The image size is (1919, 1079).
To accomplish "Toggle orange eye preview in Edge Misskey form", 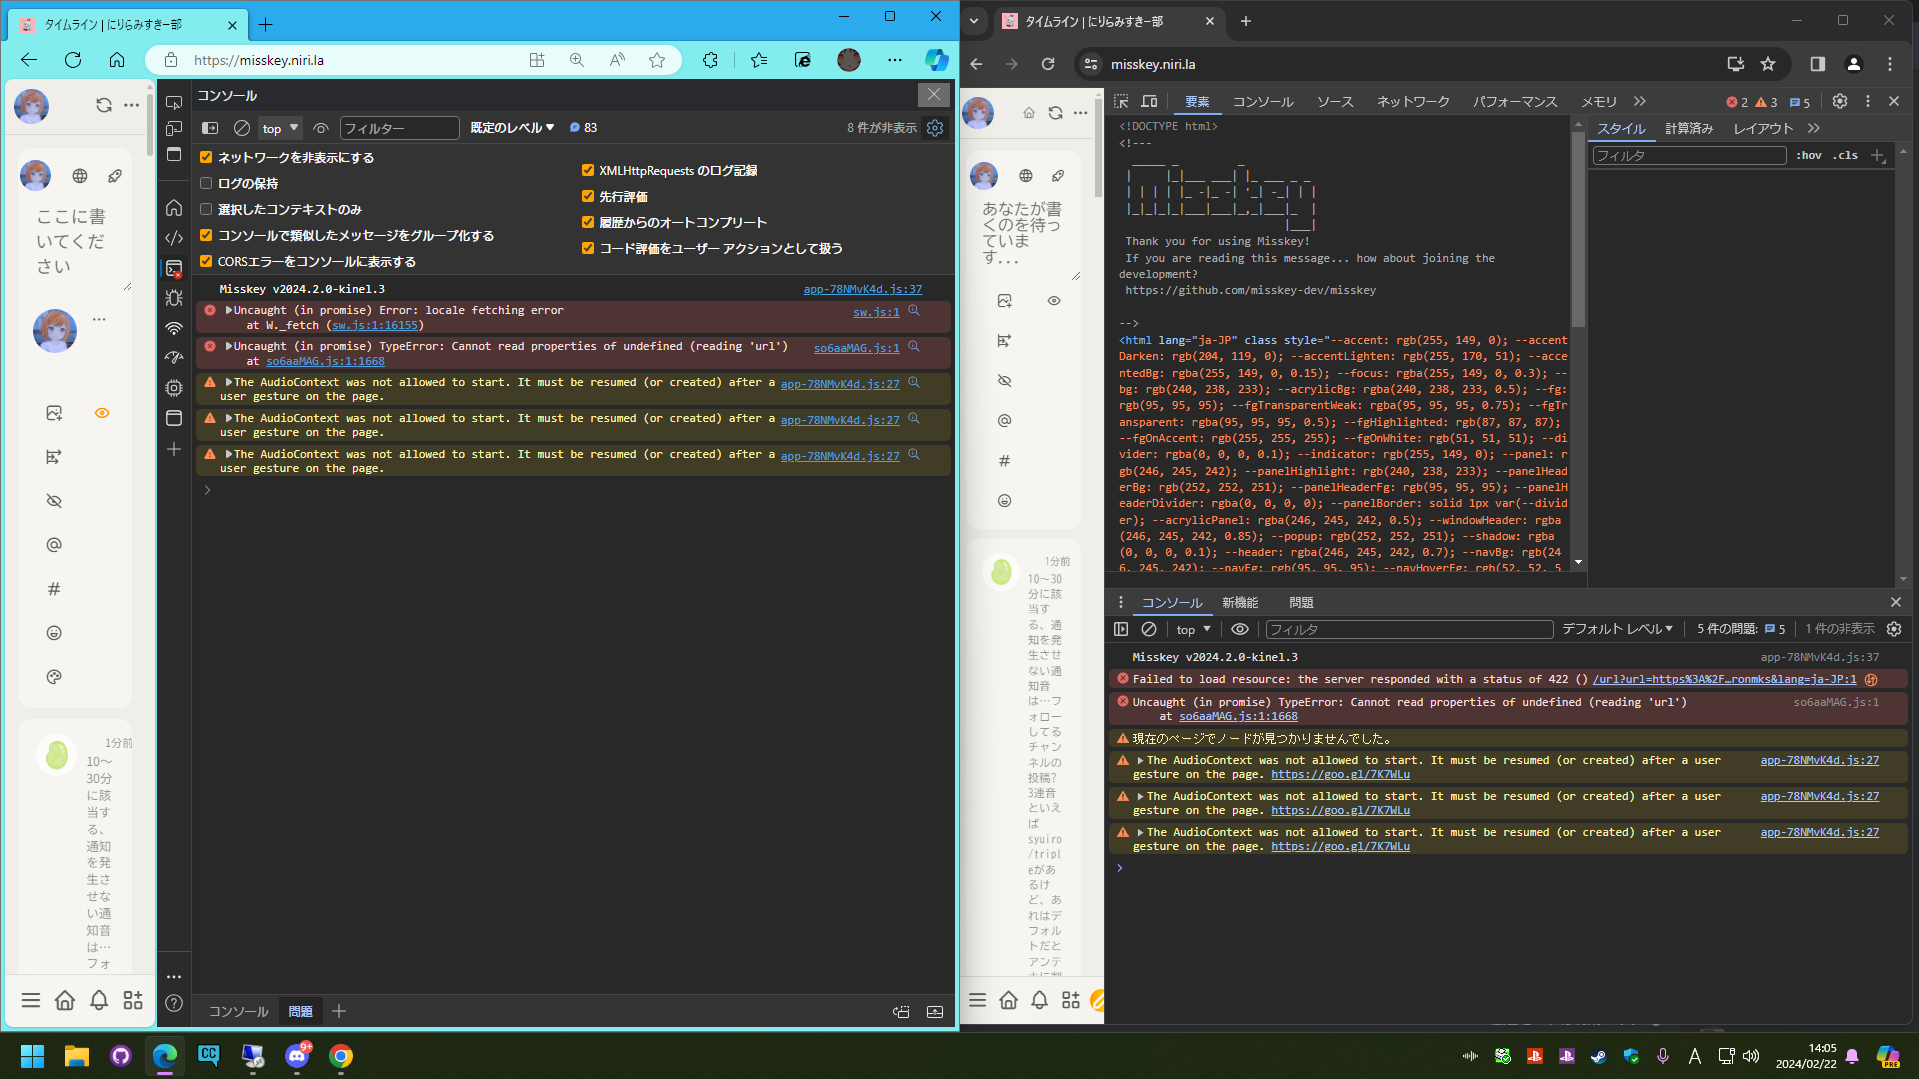I will [x=102, y=413].
